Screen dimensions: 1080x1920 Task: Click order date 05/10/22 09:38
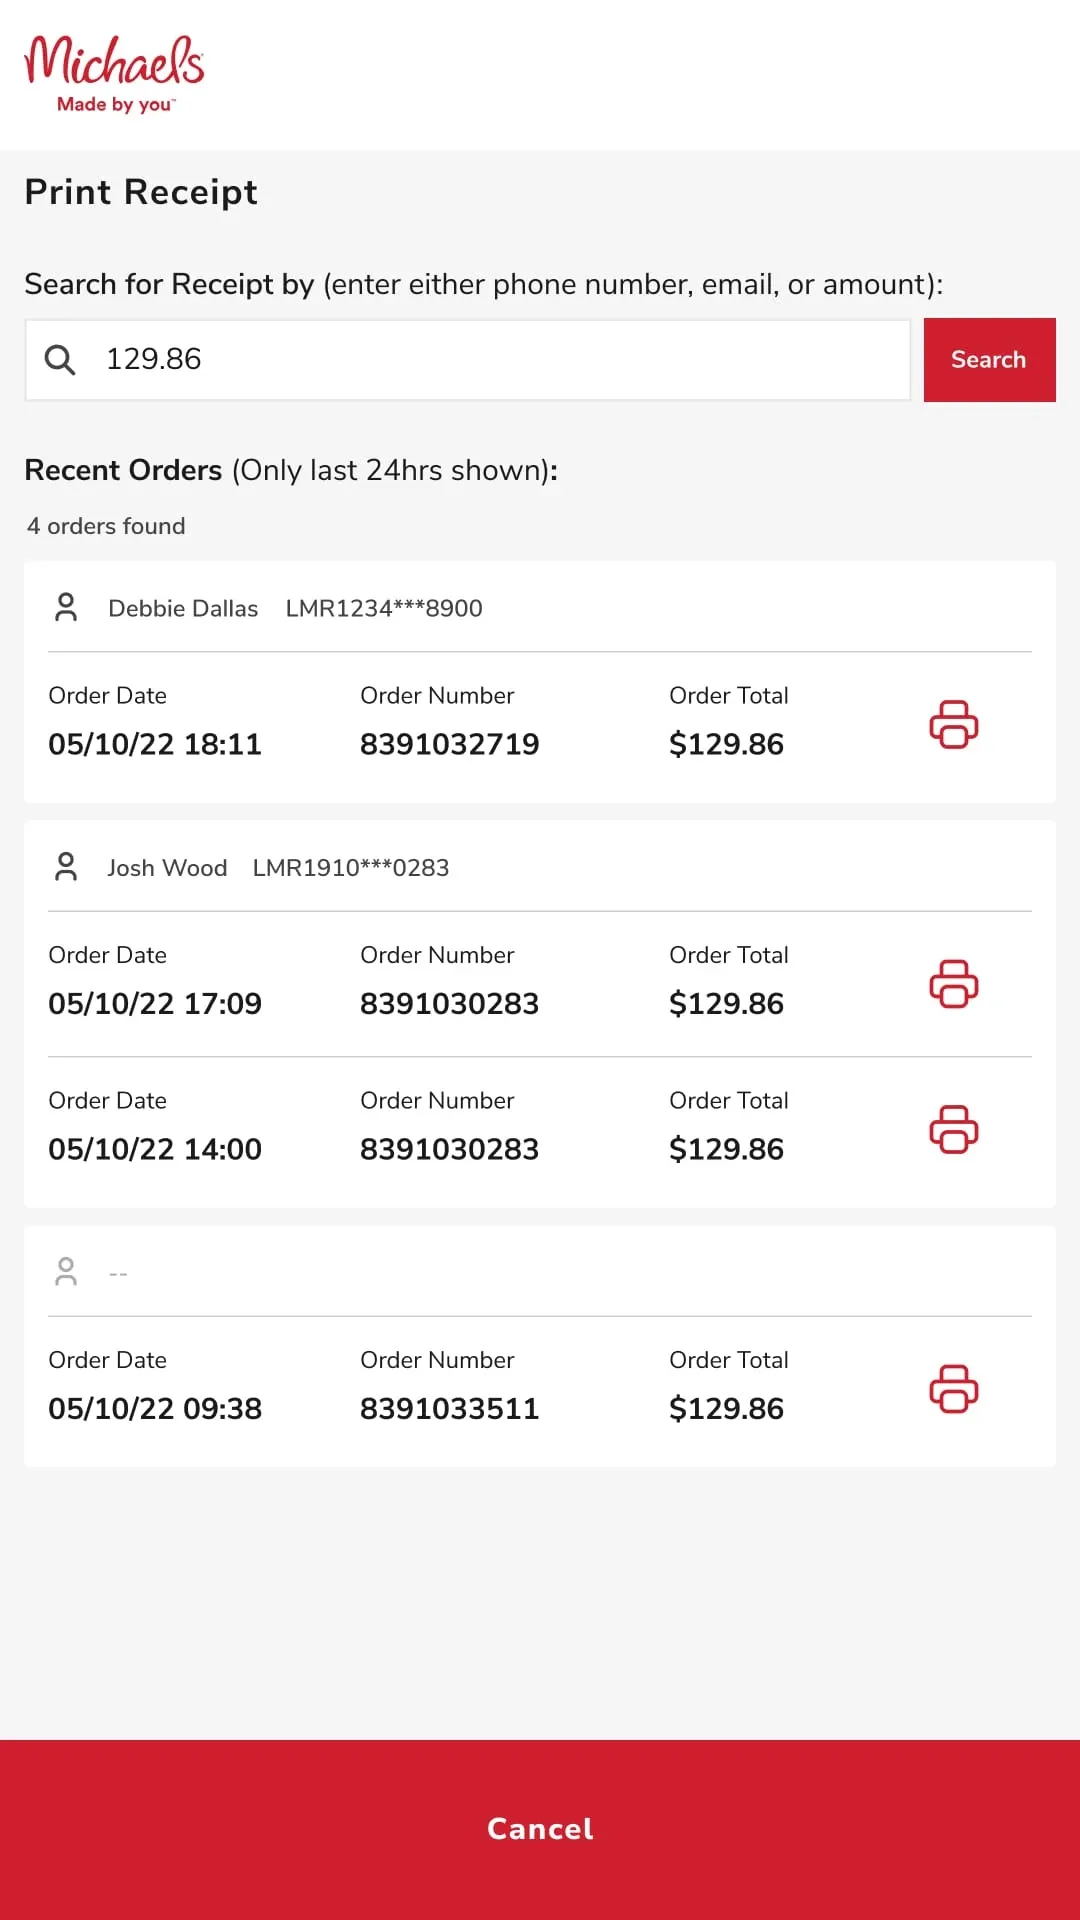click(155, 1409)
